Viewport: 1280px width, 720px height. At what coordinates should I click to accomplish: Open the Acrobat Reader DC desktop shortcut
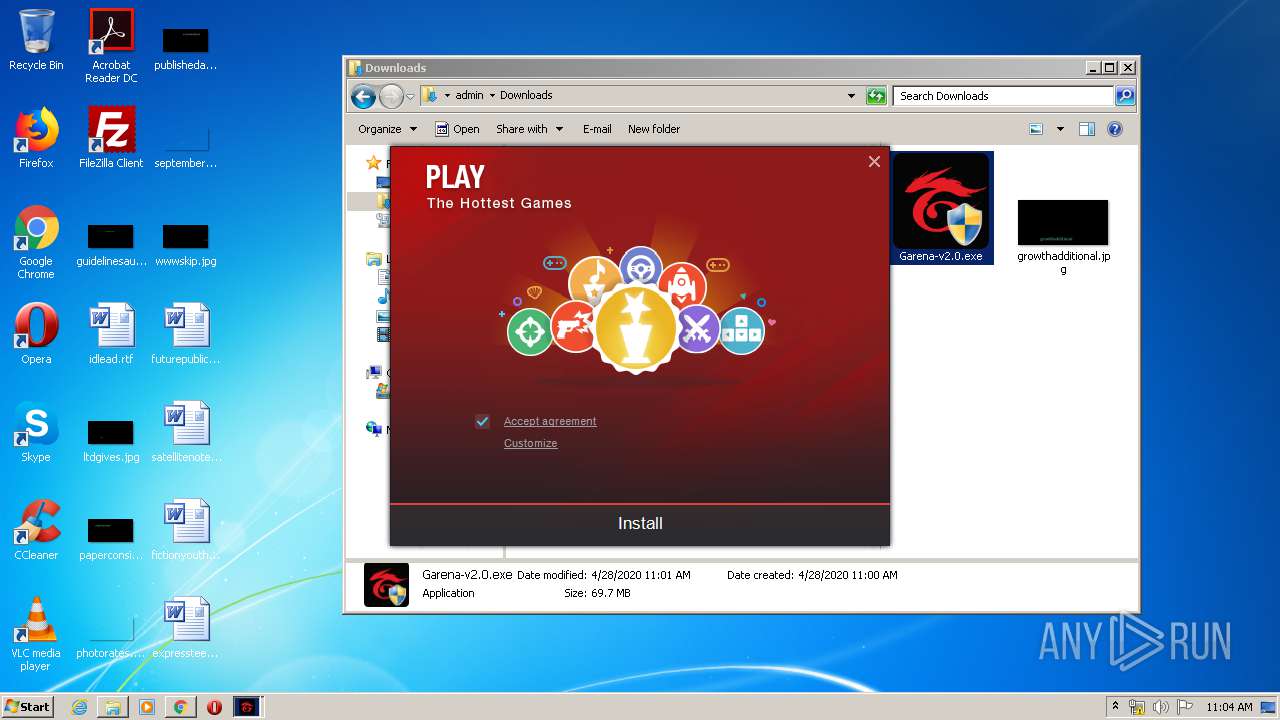coord(111,46)
